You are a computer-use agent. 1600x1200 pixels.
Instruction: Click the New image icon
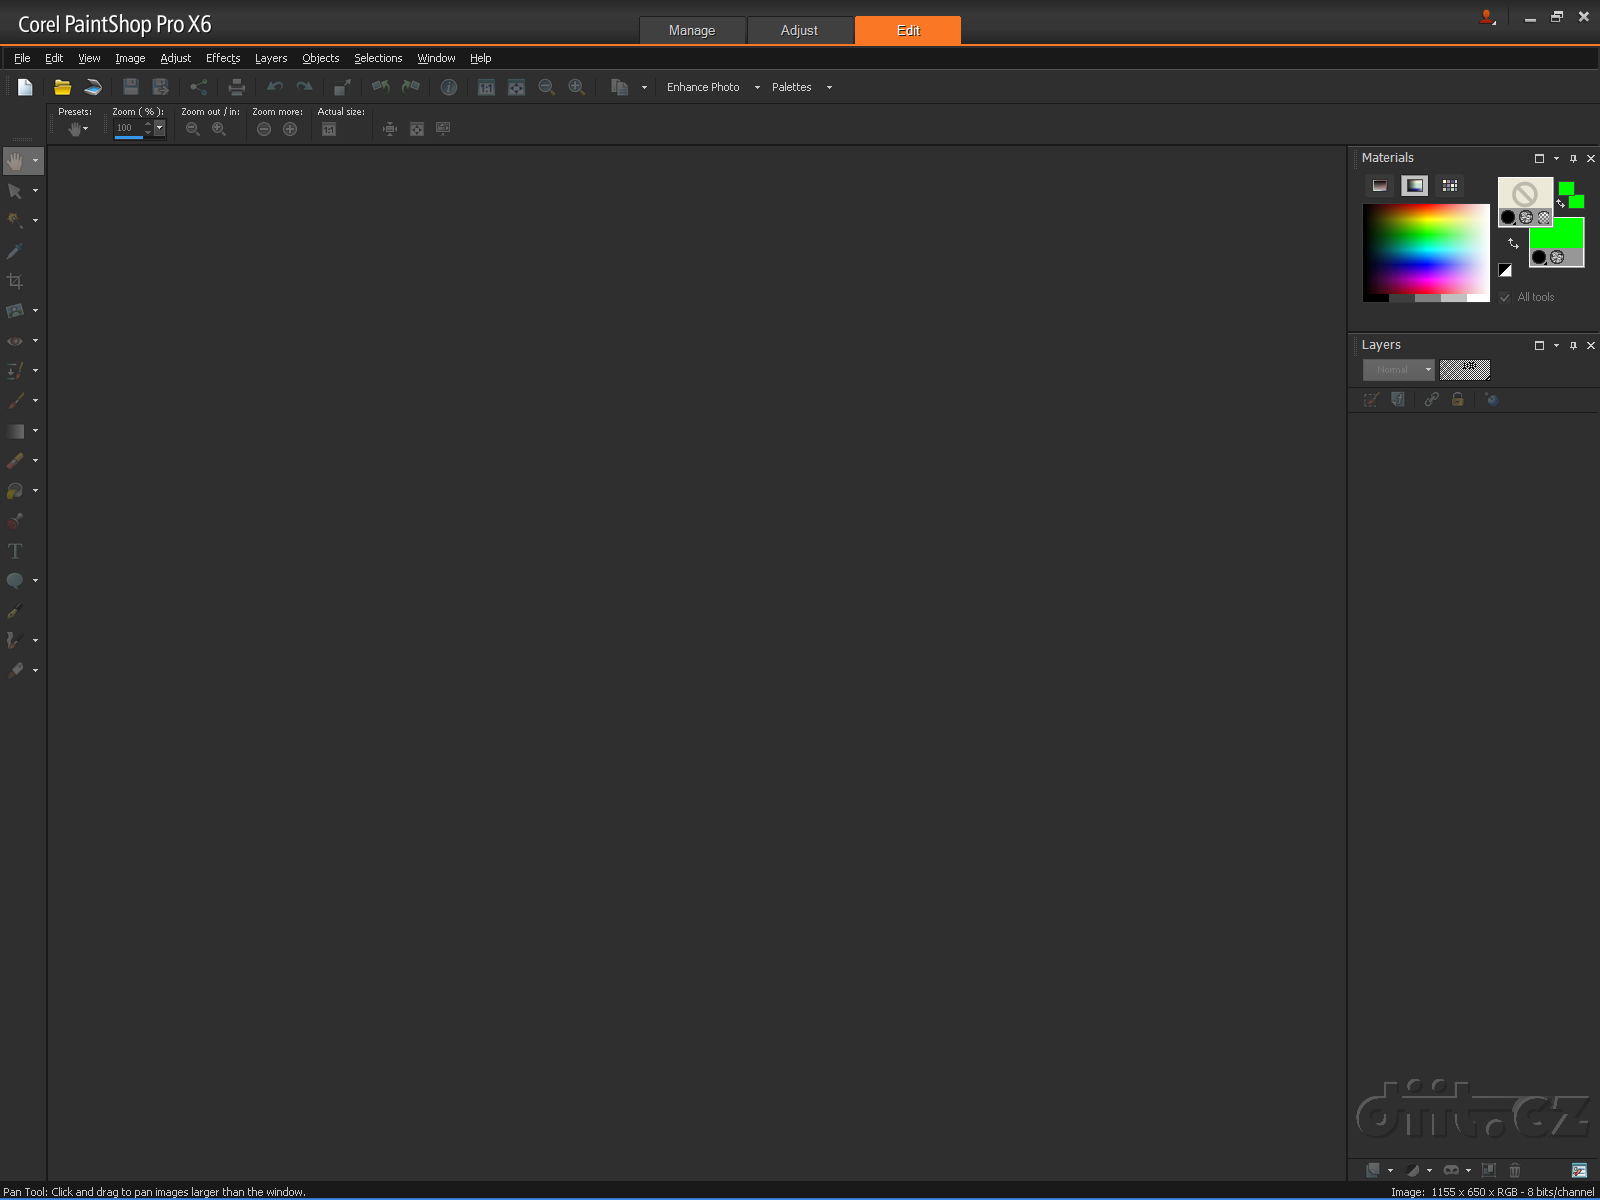click(25, 87)
